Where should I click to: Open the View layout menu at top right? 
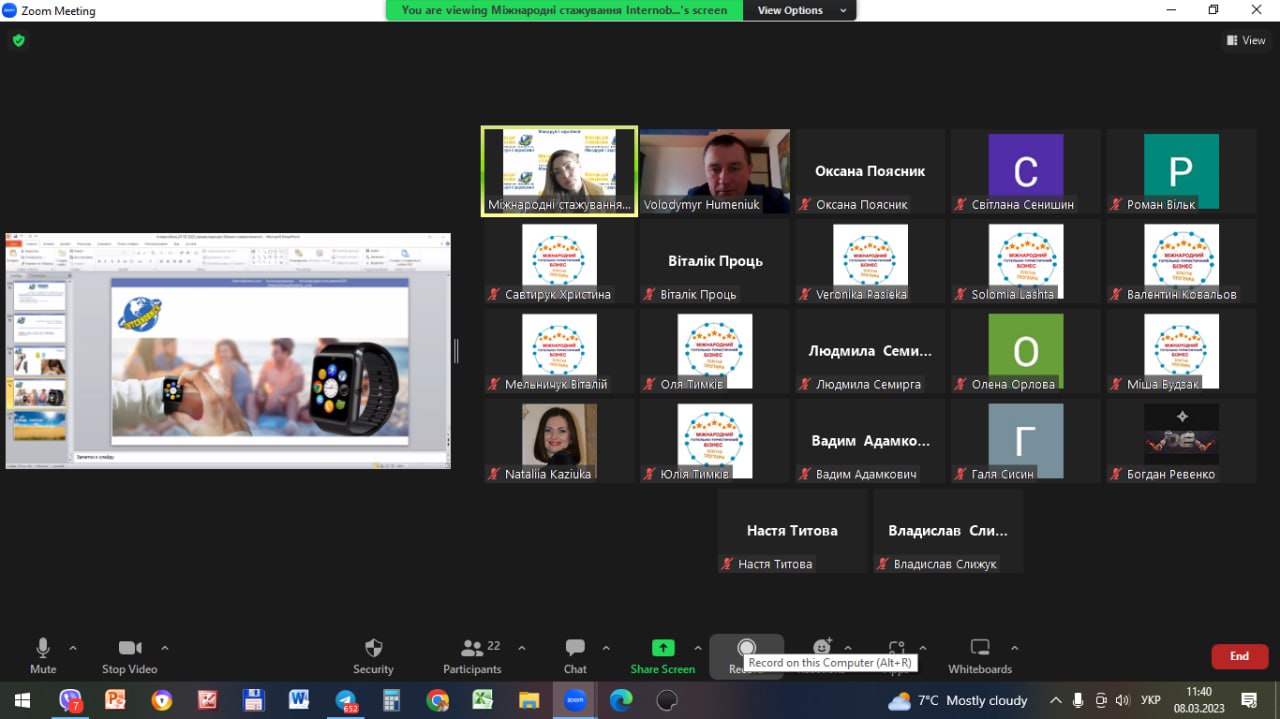click(1246, 41)
